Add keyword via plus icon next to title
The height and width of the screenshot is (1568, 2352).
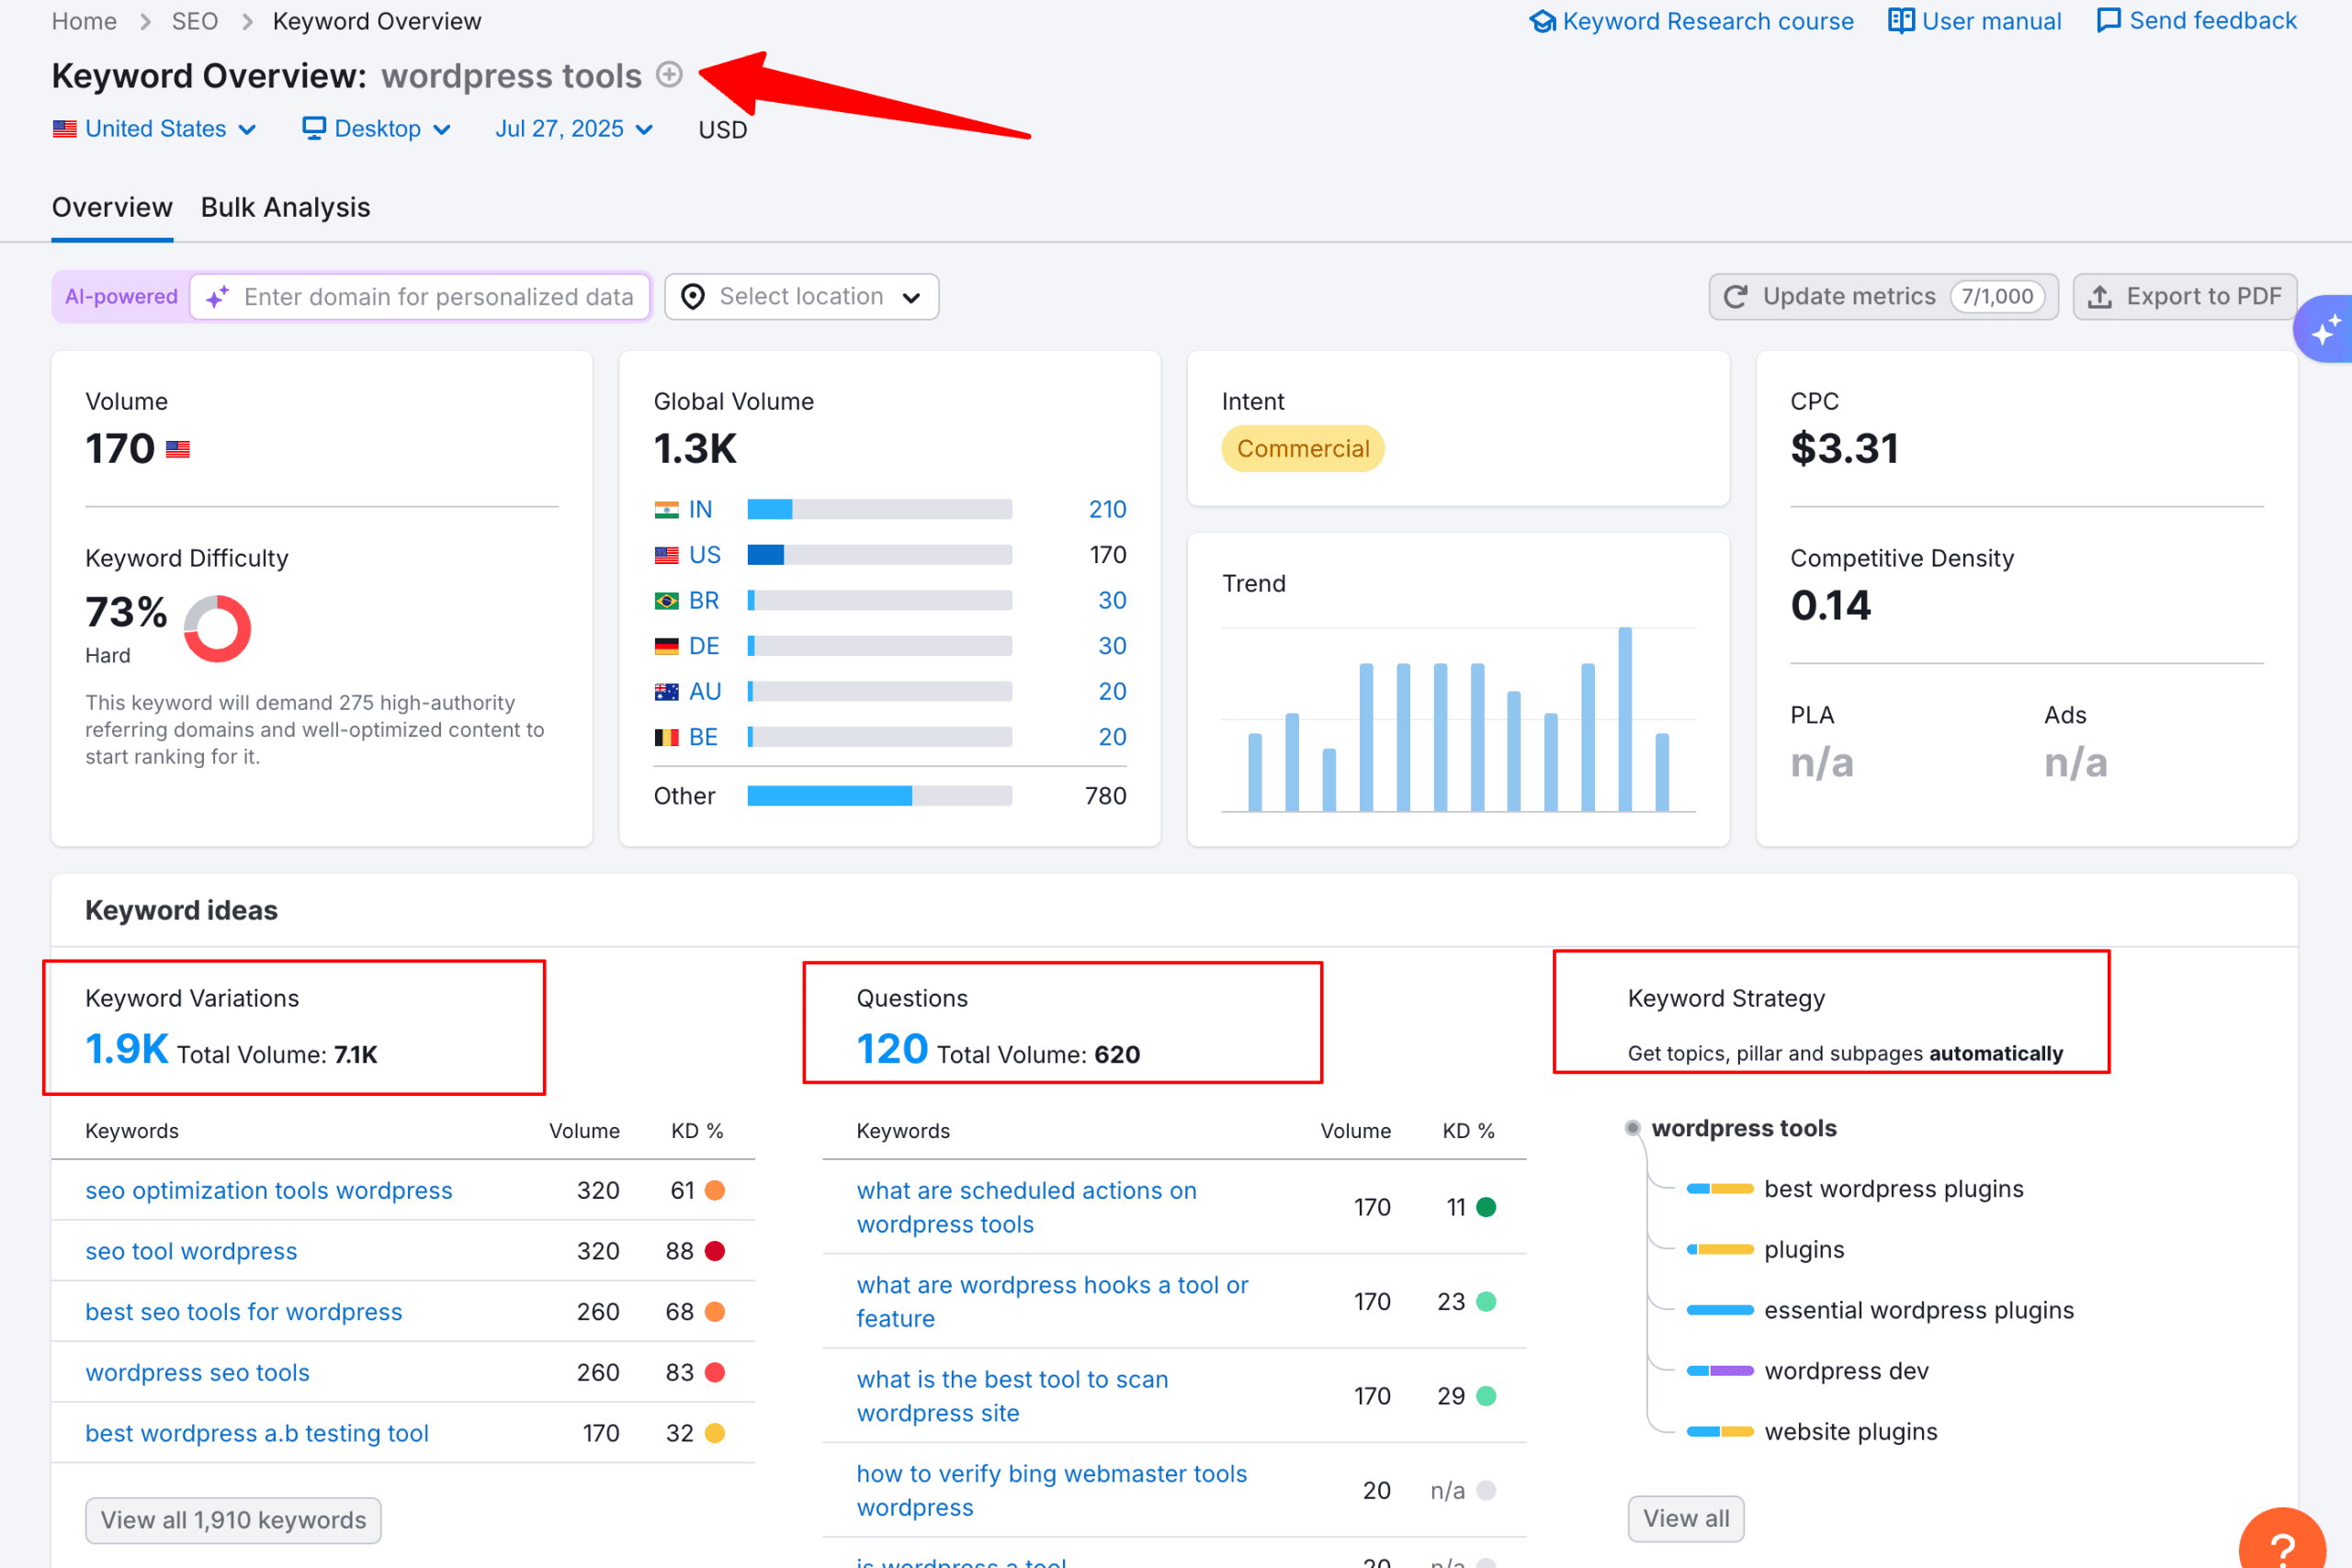coord(668,74)
